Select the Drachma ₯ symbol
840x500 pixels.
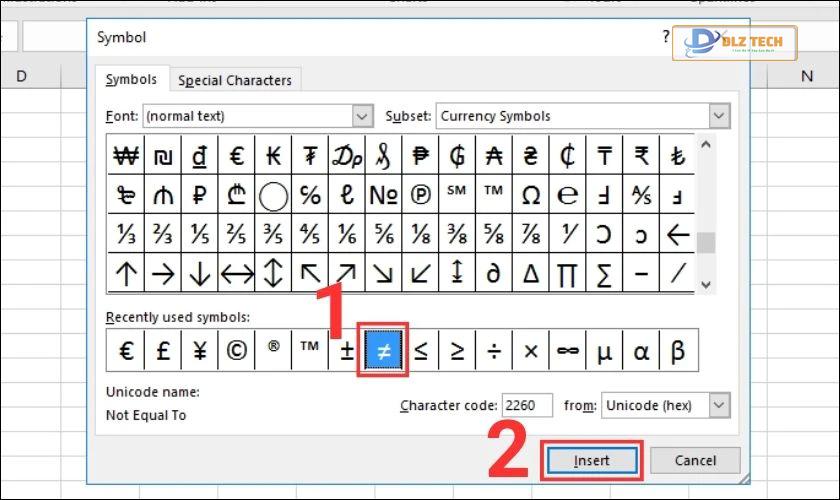(x=347, y=155)
